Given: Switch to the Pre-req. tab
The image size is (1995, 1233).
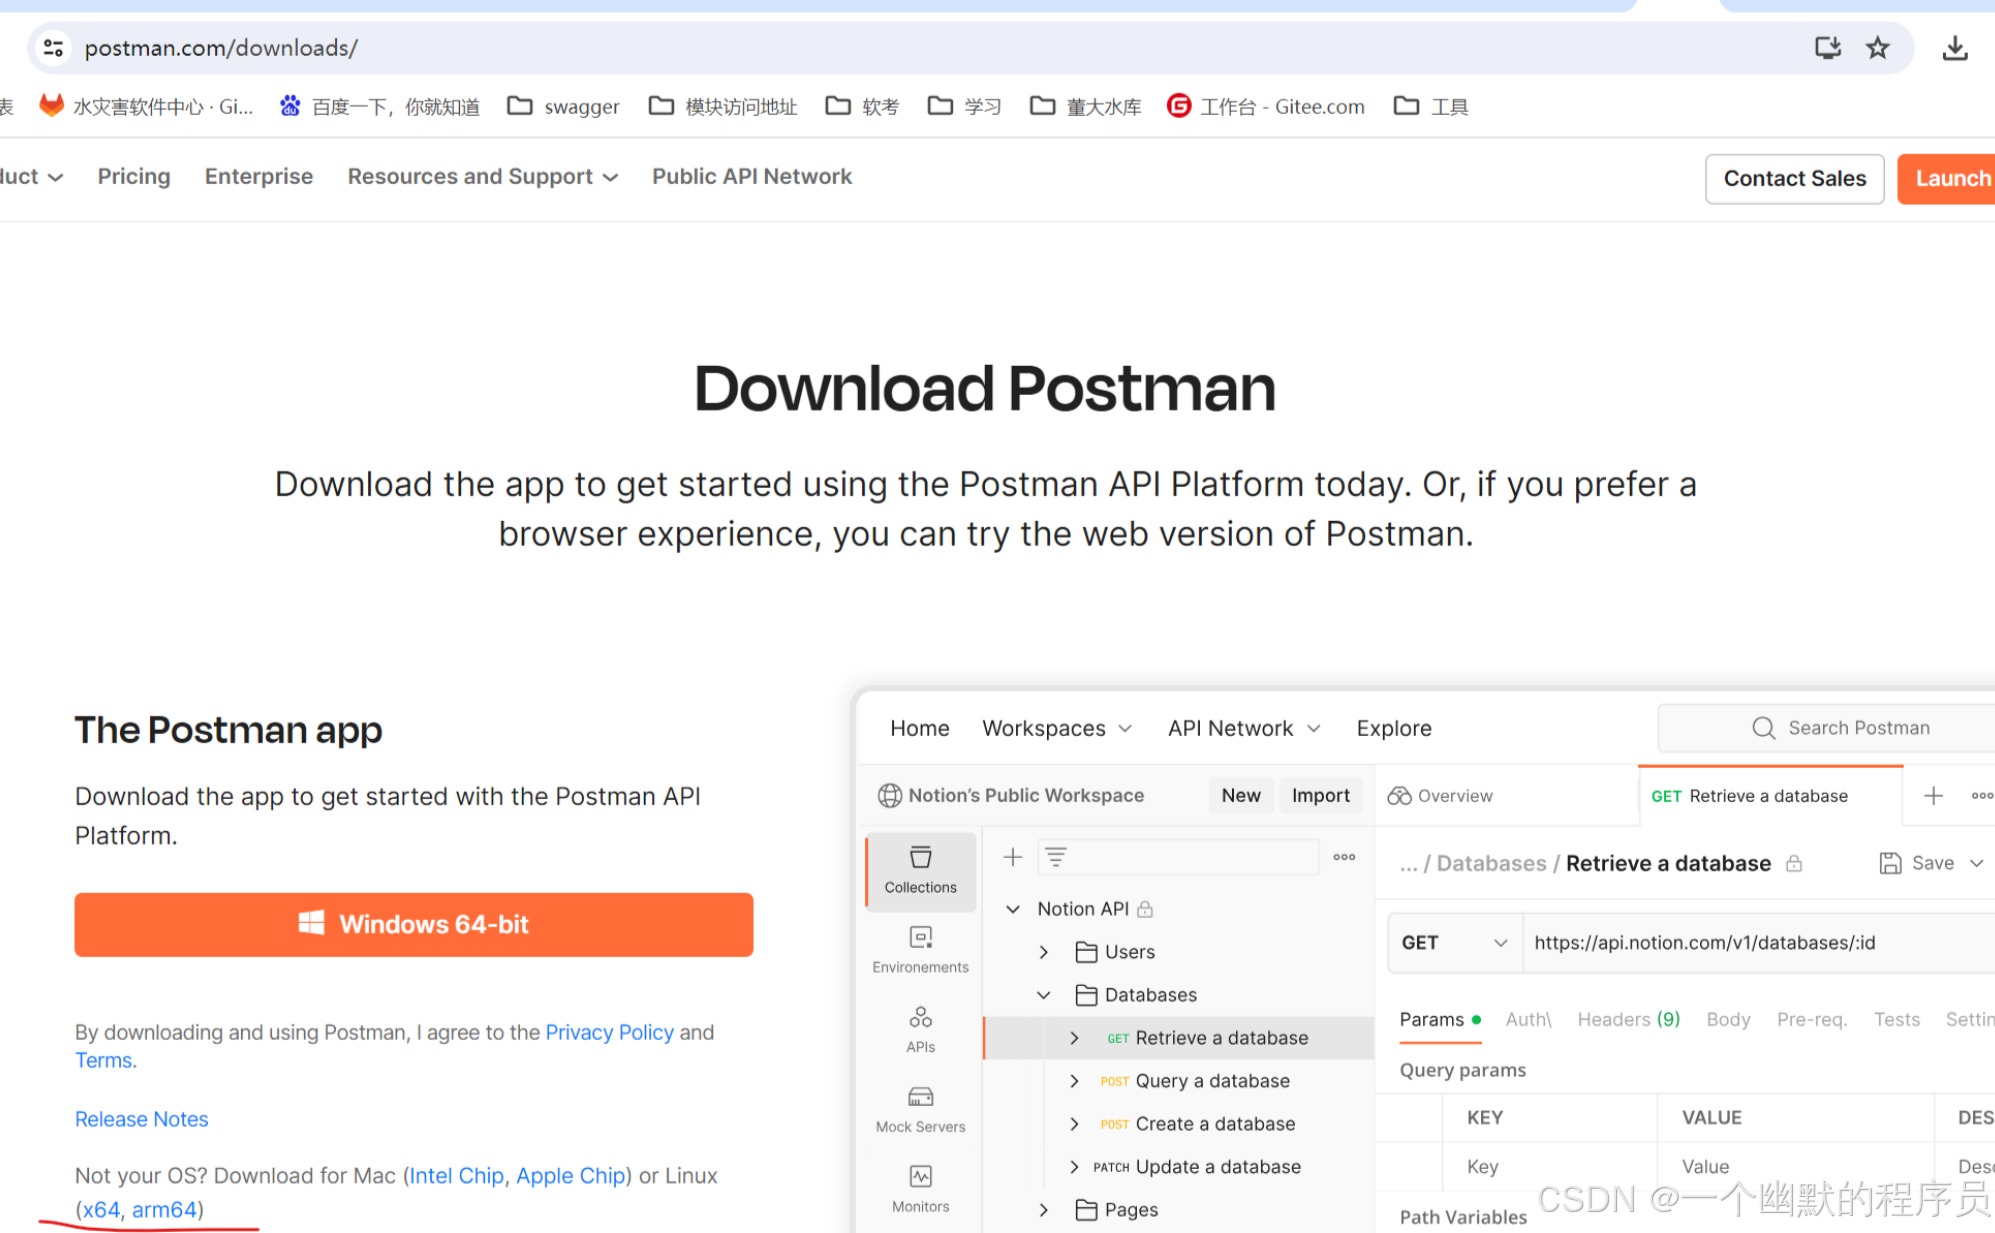Looking at the screenshot, I should (1811, 1019).
